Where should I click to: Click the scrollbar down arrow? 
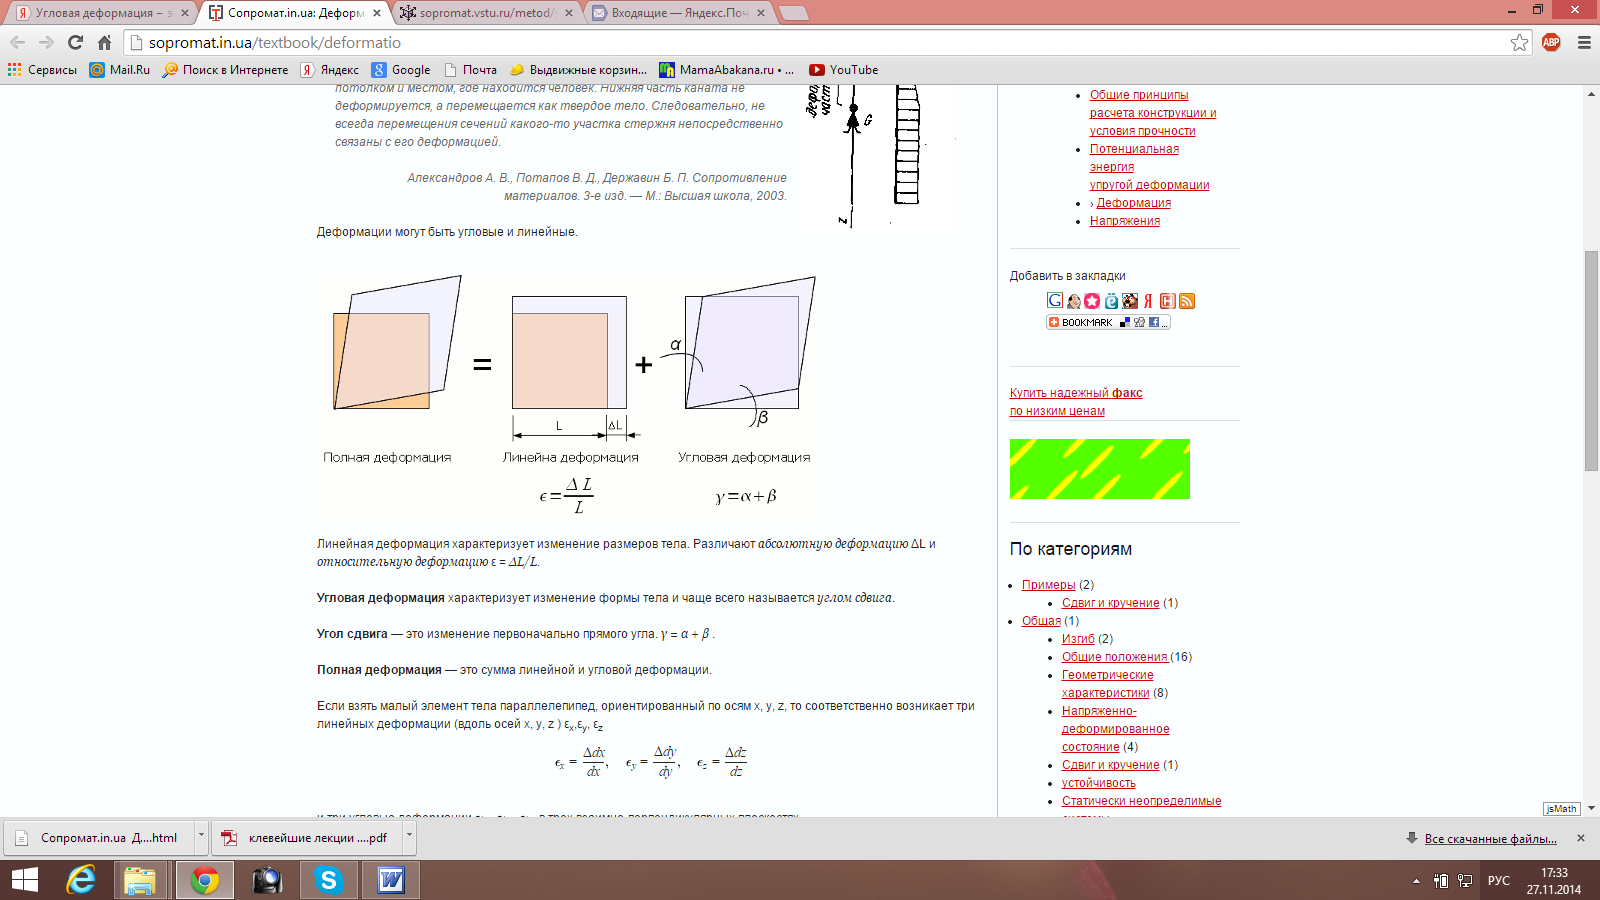tap(1591, 808)
